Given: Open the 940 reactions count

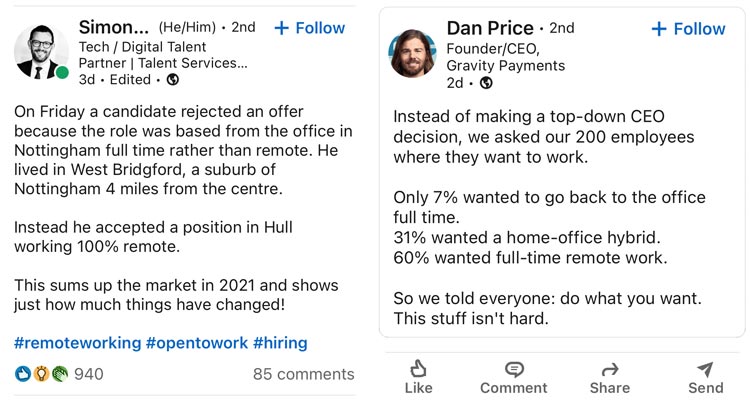Looking at the screenshot, I should tap(88, 374).
